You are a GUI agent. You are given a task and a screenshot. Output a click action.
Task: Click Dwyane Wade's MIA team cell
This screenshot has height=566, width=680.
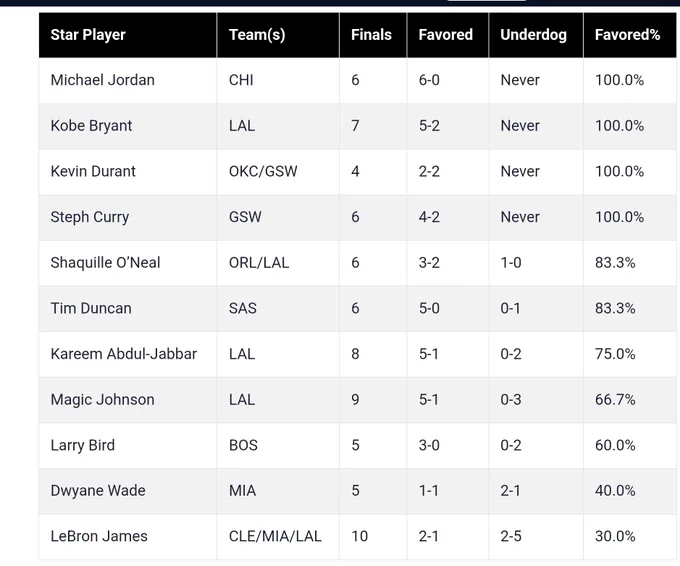tap(278, 491)
